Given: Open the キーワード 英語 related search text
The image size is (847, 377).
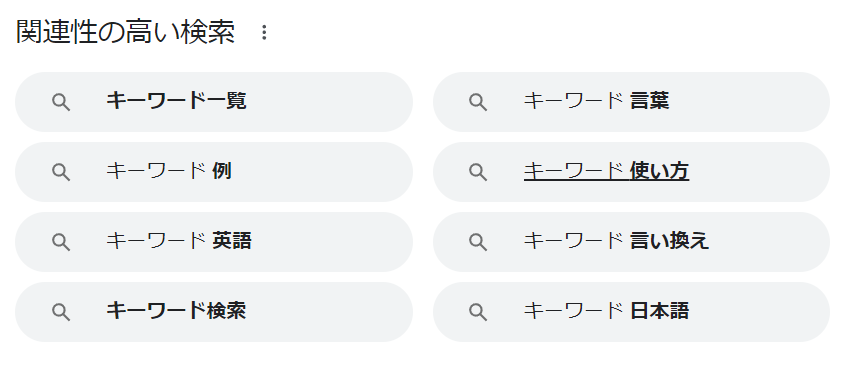Looking at the screenshot, I should [179, 241].
